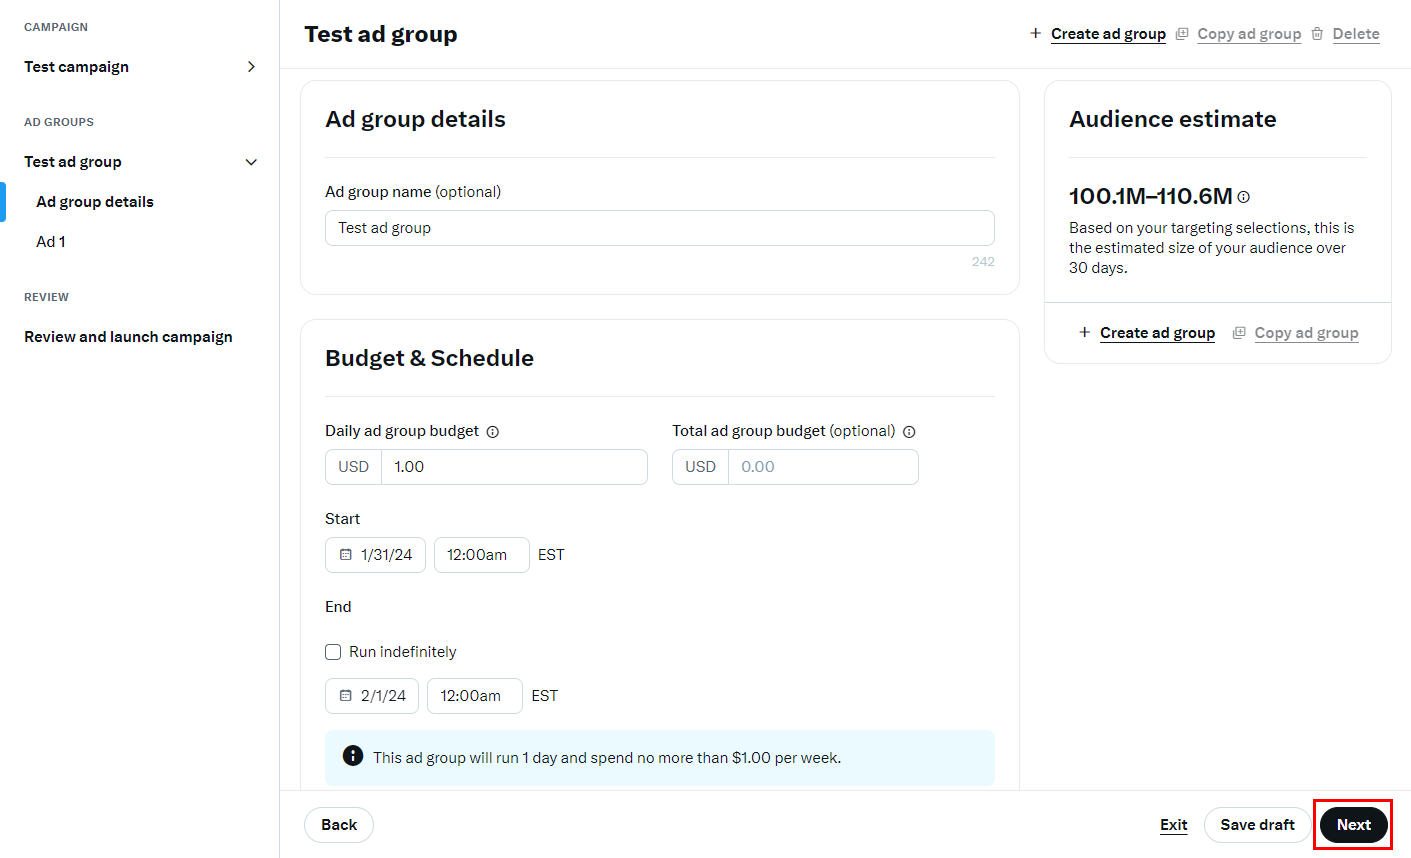Click the copy icon in the top header
Viewport: 1411px width, 858px height.
click(x=1182, y=34)
